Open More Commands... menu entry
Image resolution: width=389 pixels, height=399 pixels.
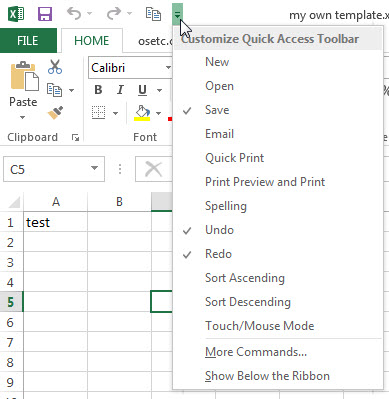(x=278, y=352)
